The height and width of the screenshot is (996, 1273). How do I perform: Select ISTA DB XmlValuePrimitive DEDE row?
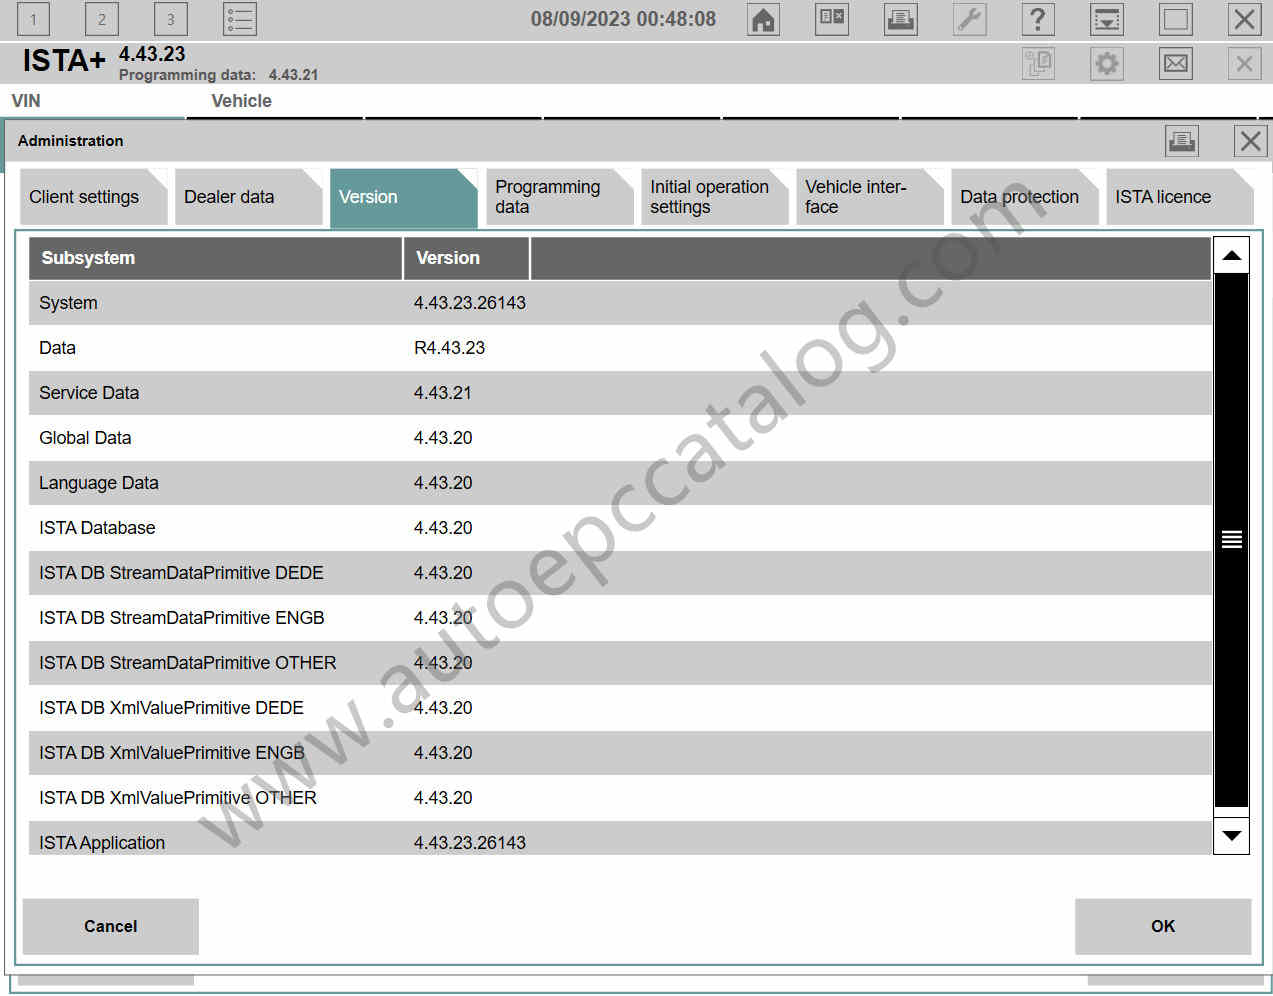point(620,708)
